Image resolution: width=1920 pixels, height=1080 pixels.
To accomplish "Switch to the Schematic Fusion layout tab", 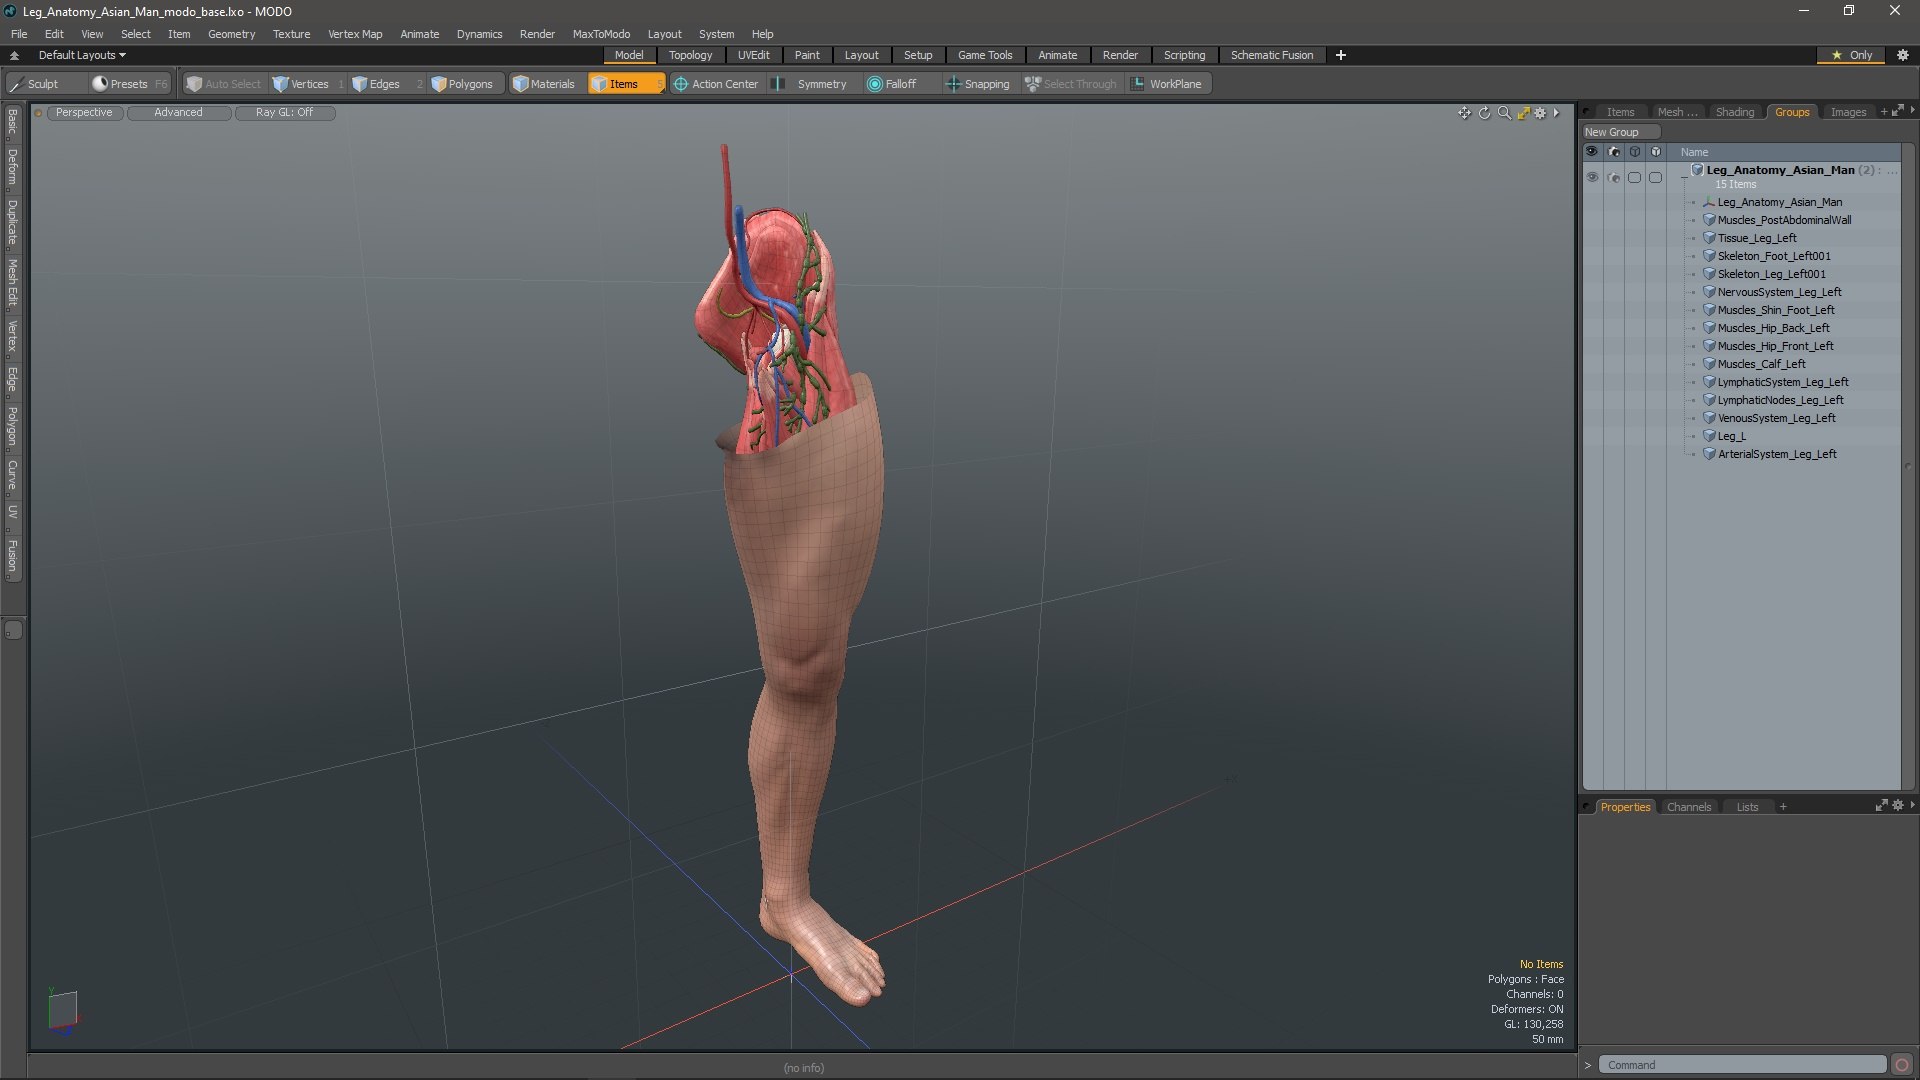I will [x=1271, y=55].
